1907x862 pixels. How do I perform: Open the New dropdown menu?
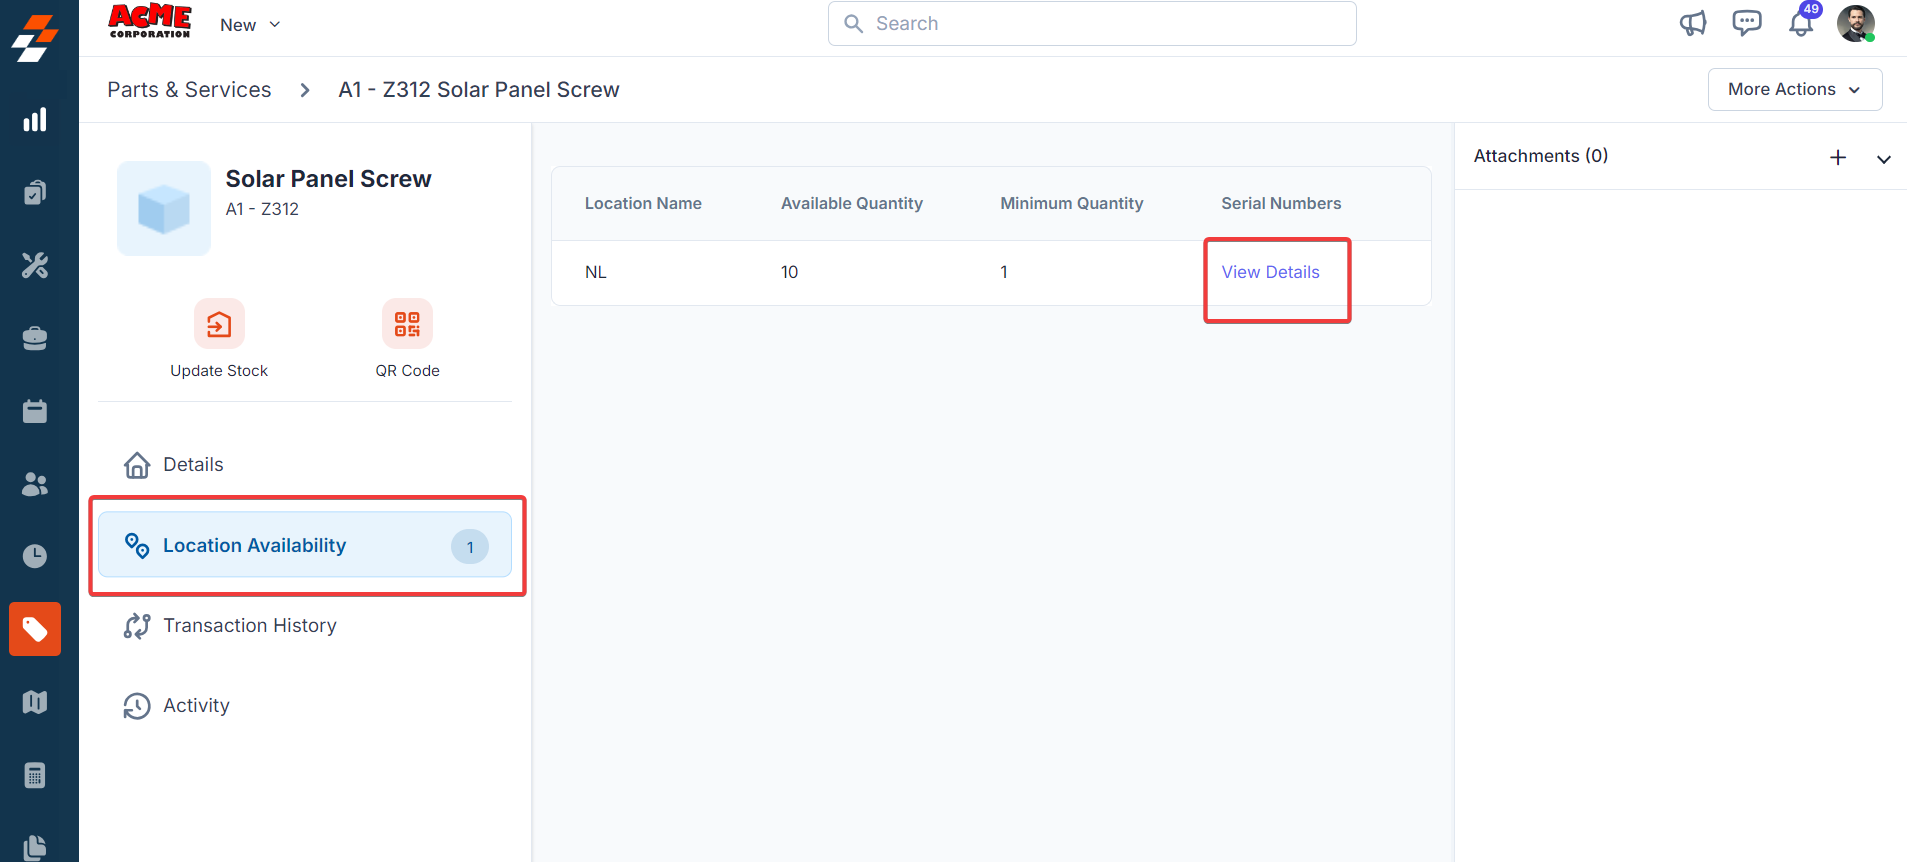coord(250,25)
